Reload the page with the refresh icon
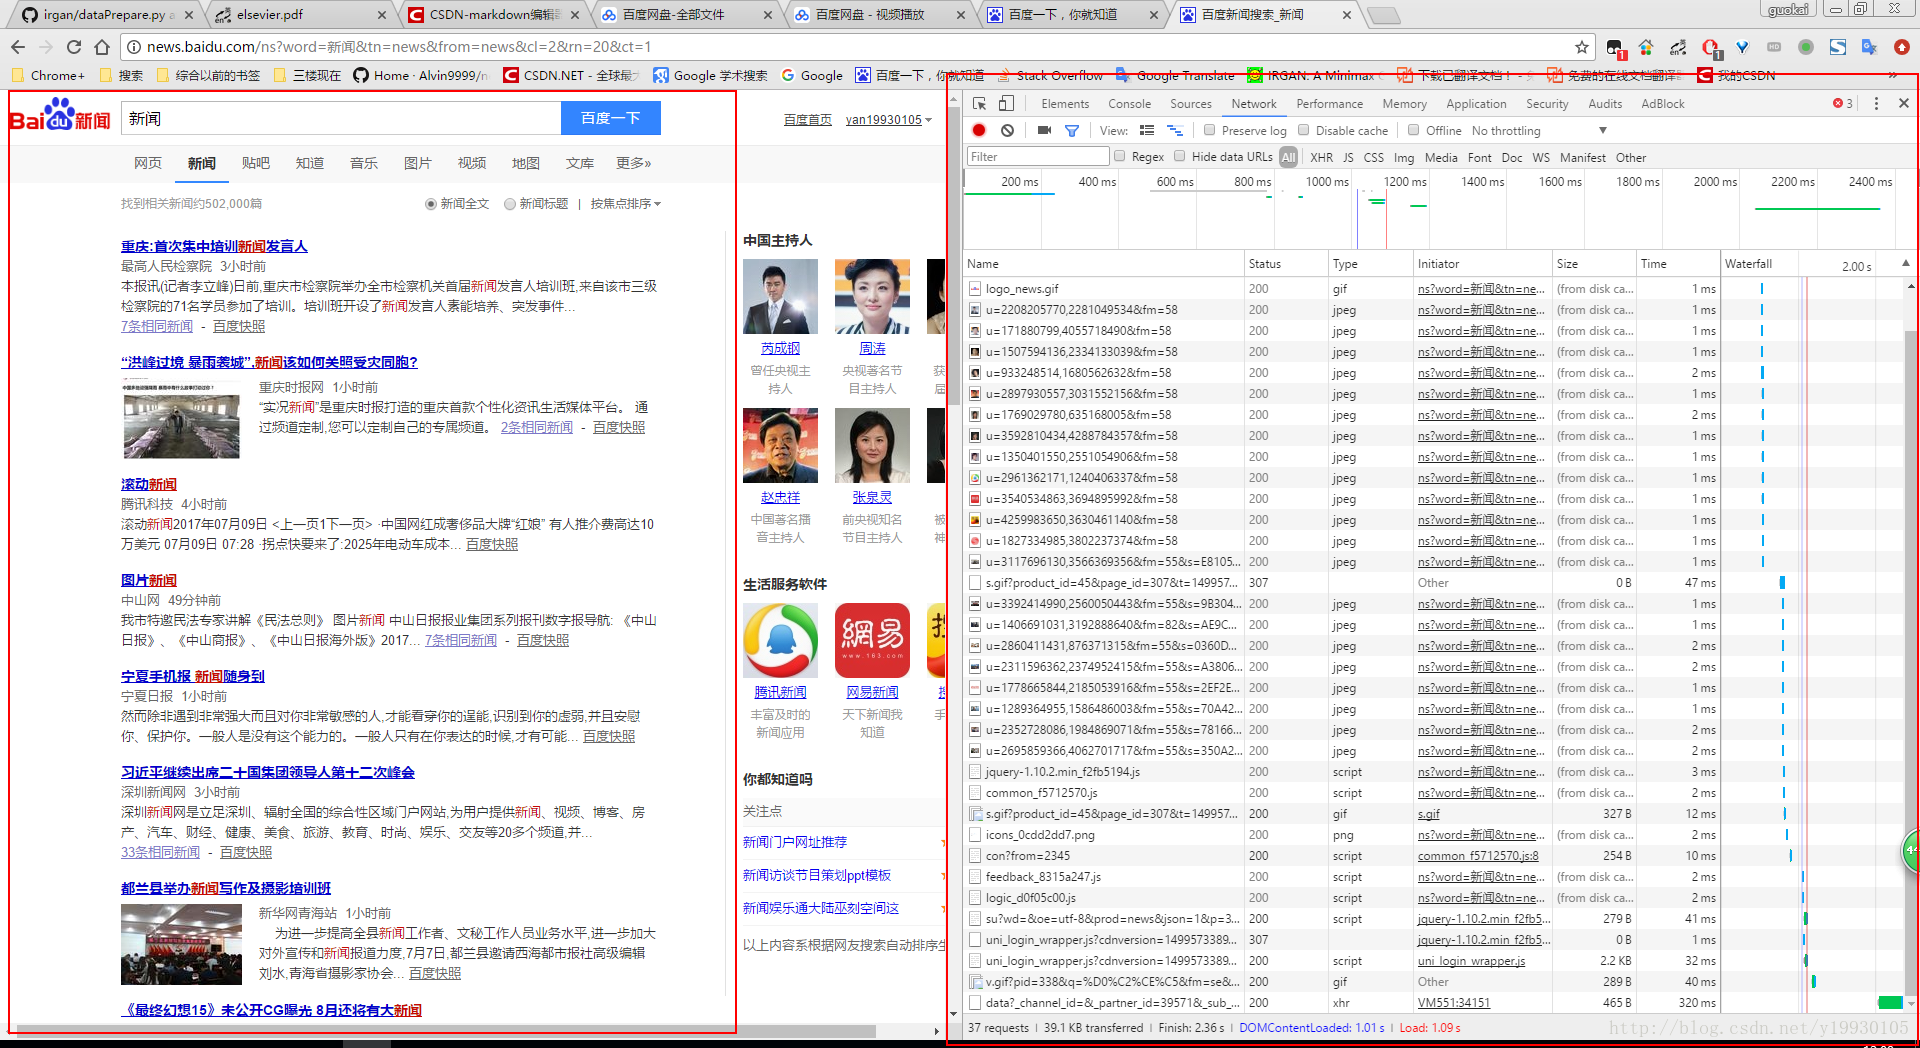Image resolution: width=1920 pixels, height=1048 pixels. (x=74, y=47)
